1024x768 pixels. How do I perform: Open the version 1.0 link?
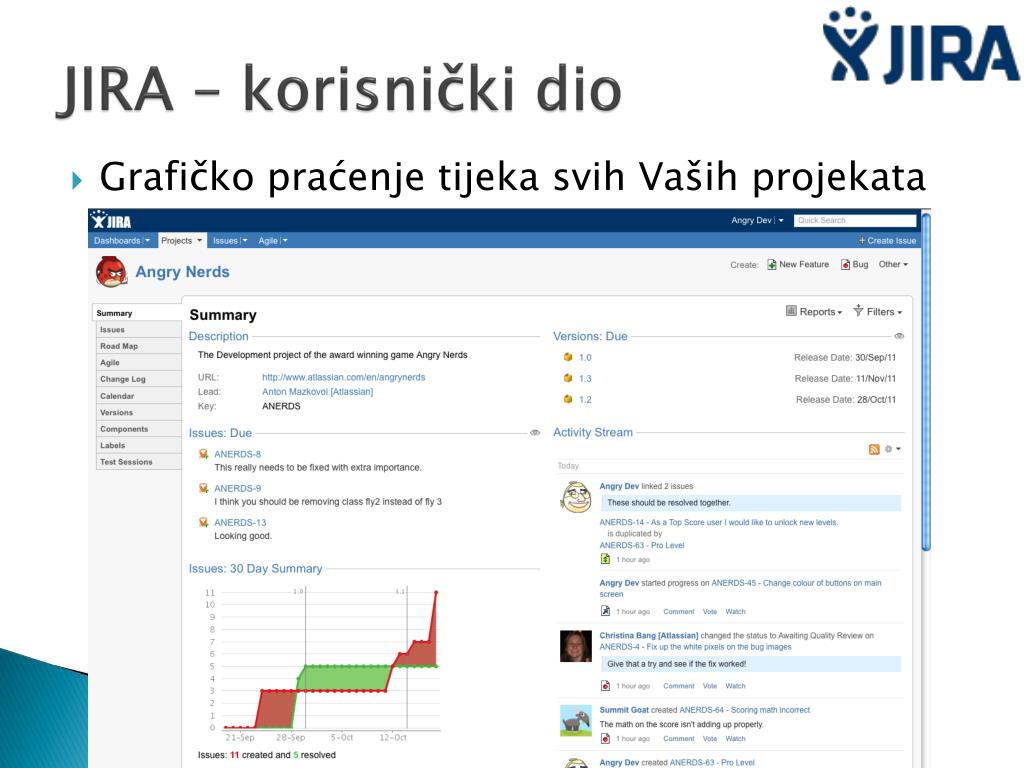click(585, 358)
